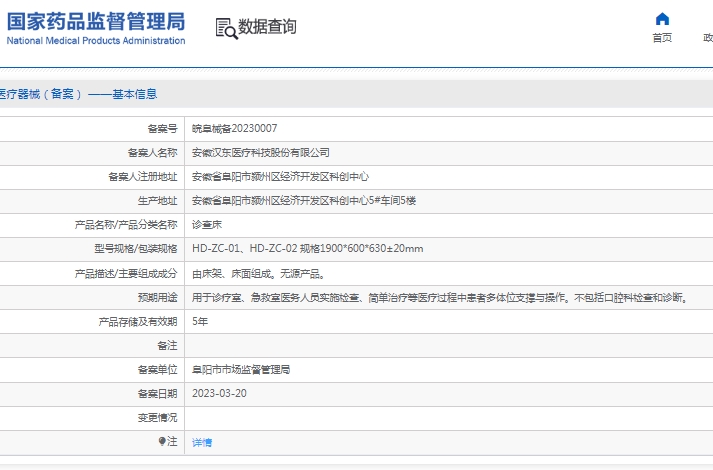Click the 首页 home icon
The width and height of the screenshot is (713, 470).
pos(662,19)
